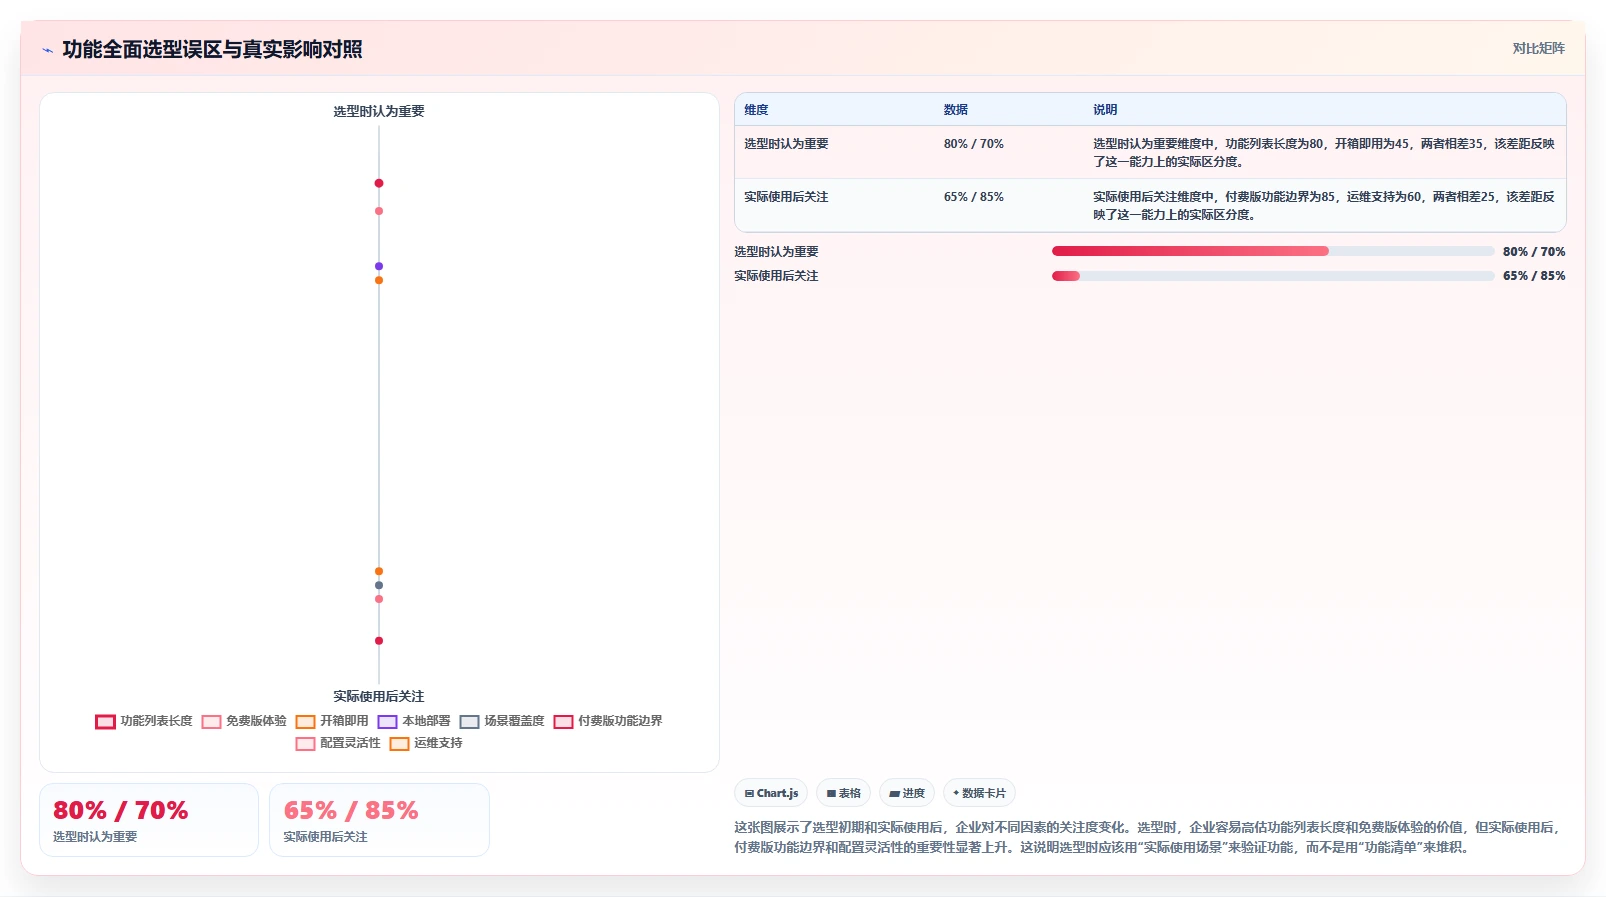Click the pink point just below the top red point
1606x897 pixels.
coord(379,211)
